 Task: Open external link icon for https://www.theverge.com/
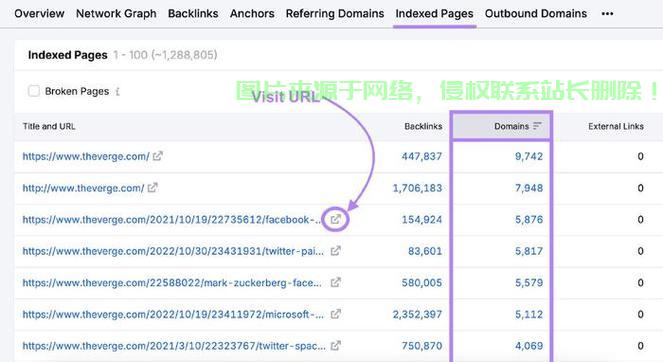click(157, 156)
